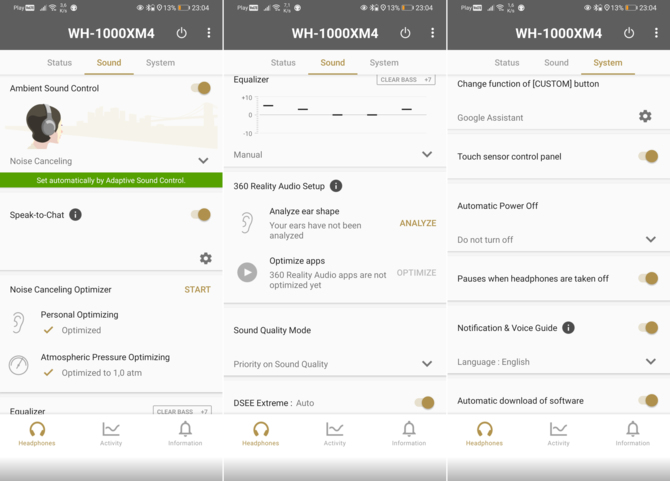Toggle Ambient Sound Control switch
Screen dimensions: 670x481
[x=201, y=88]
